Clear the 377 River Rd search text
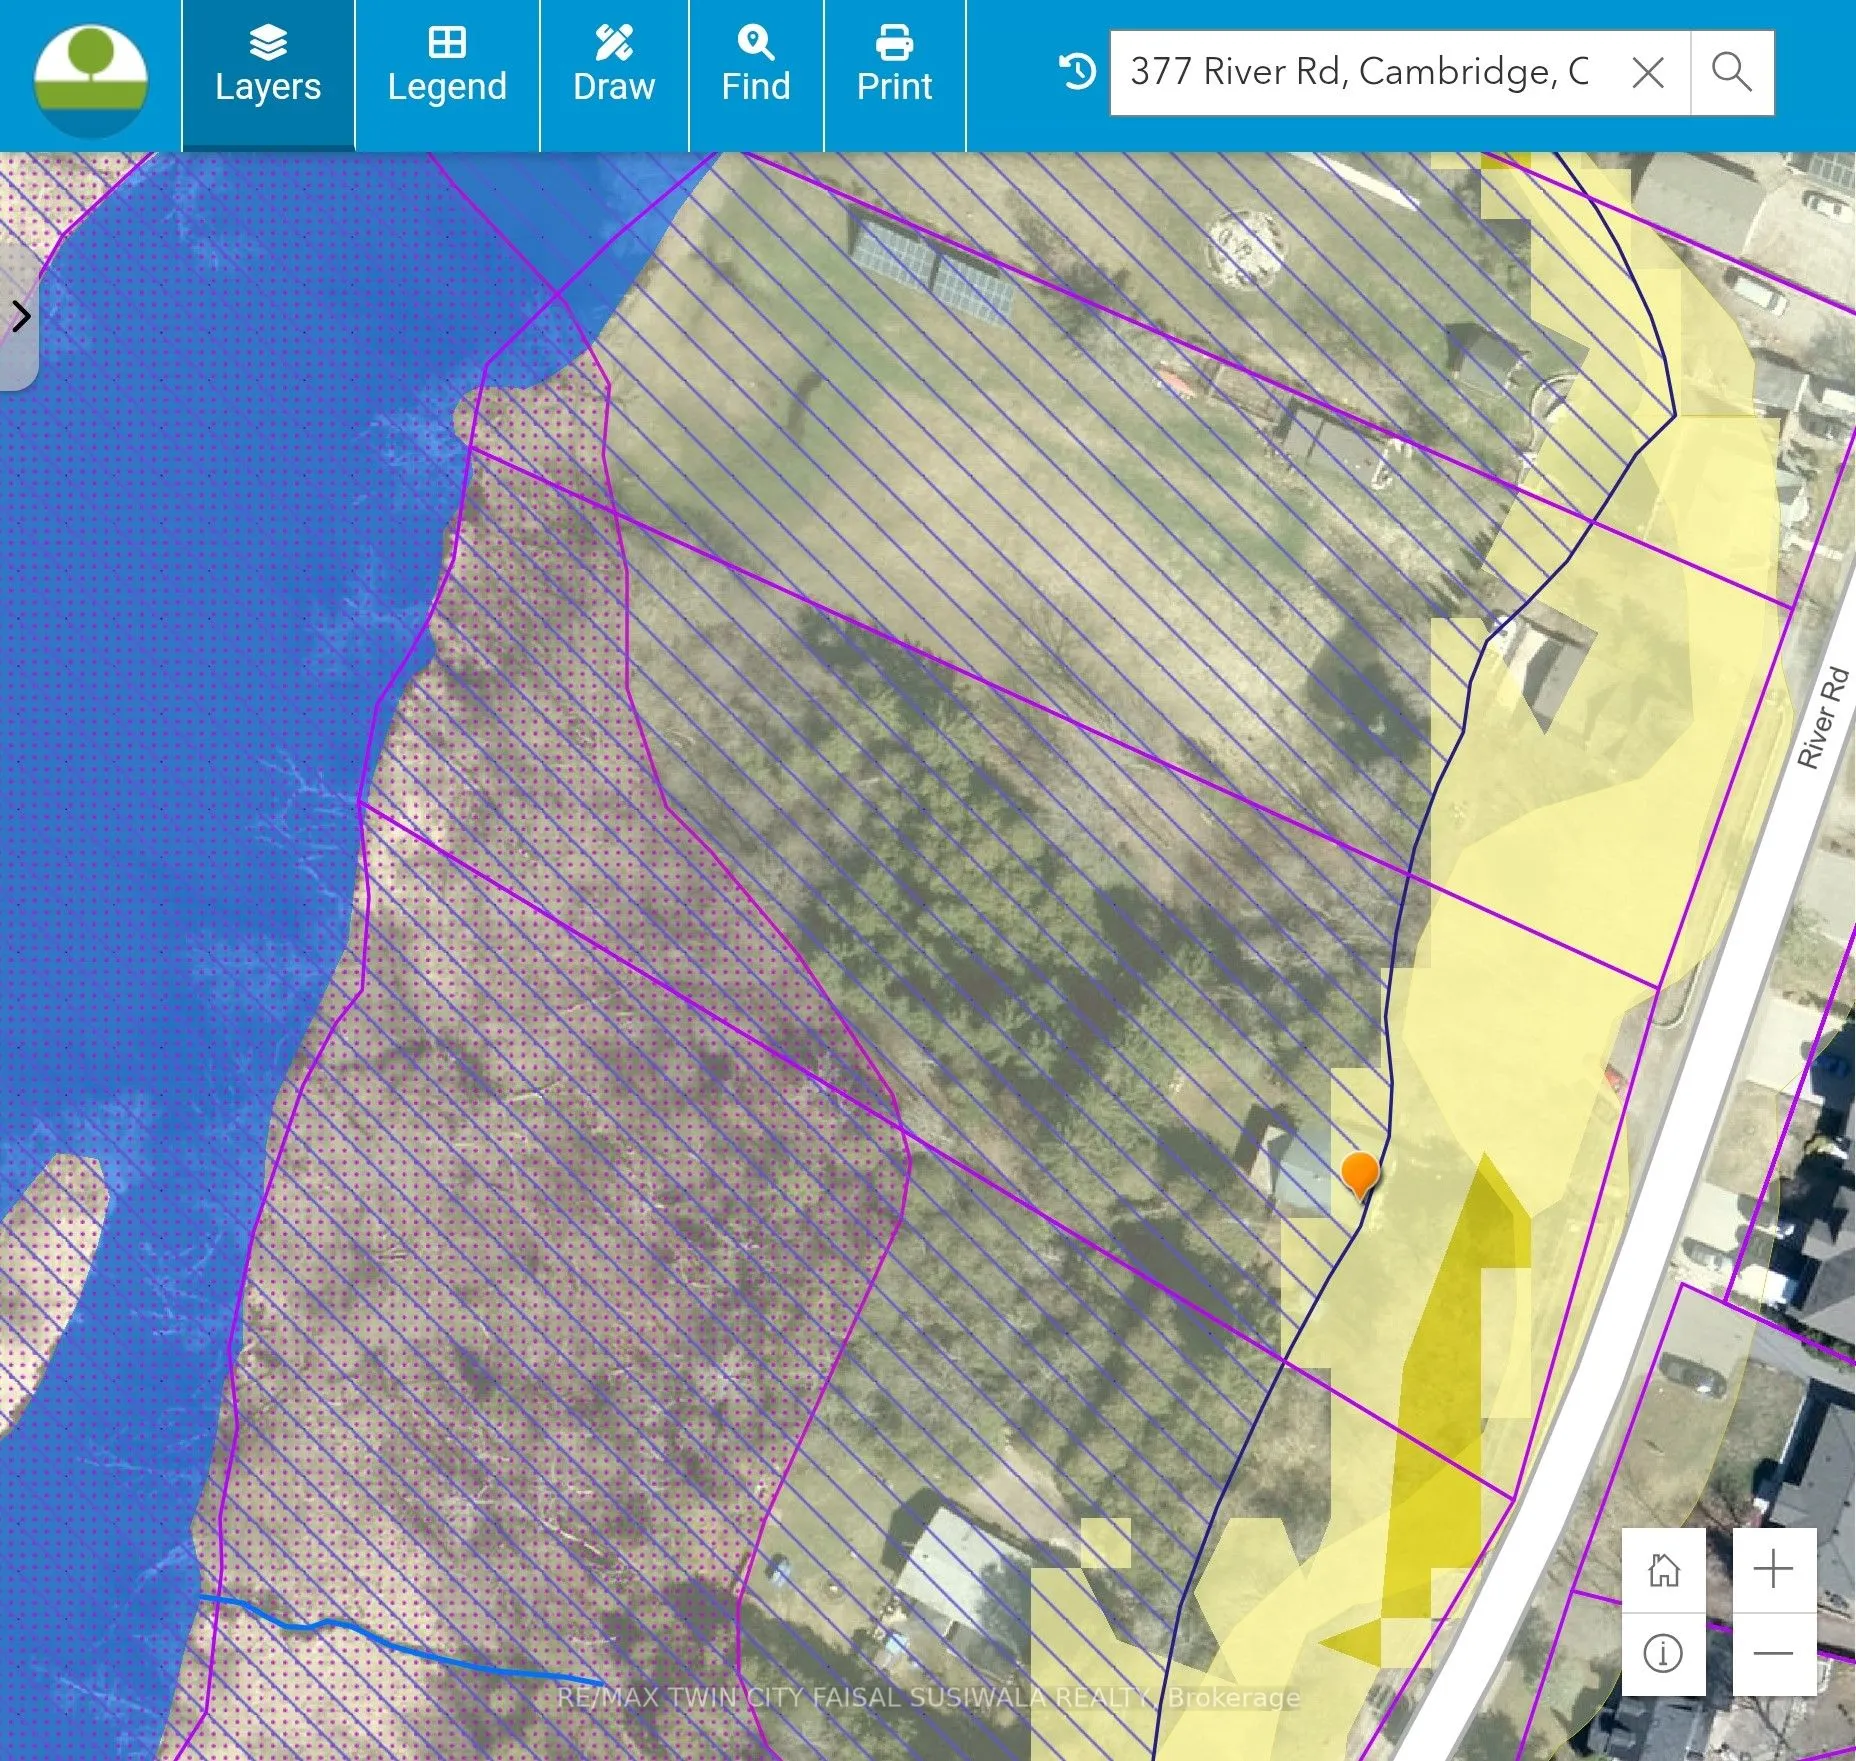Screen dimensions: 1856x1761 pyautogui.click(x=1647, y=72)
